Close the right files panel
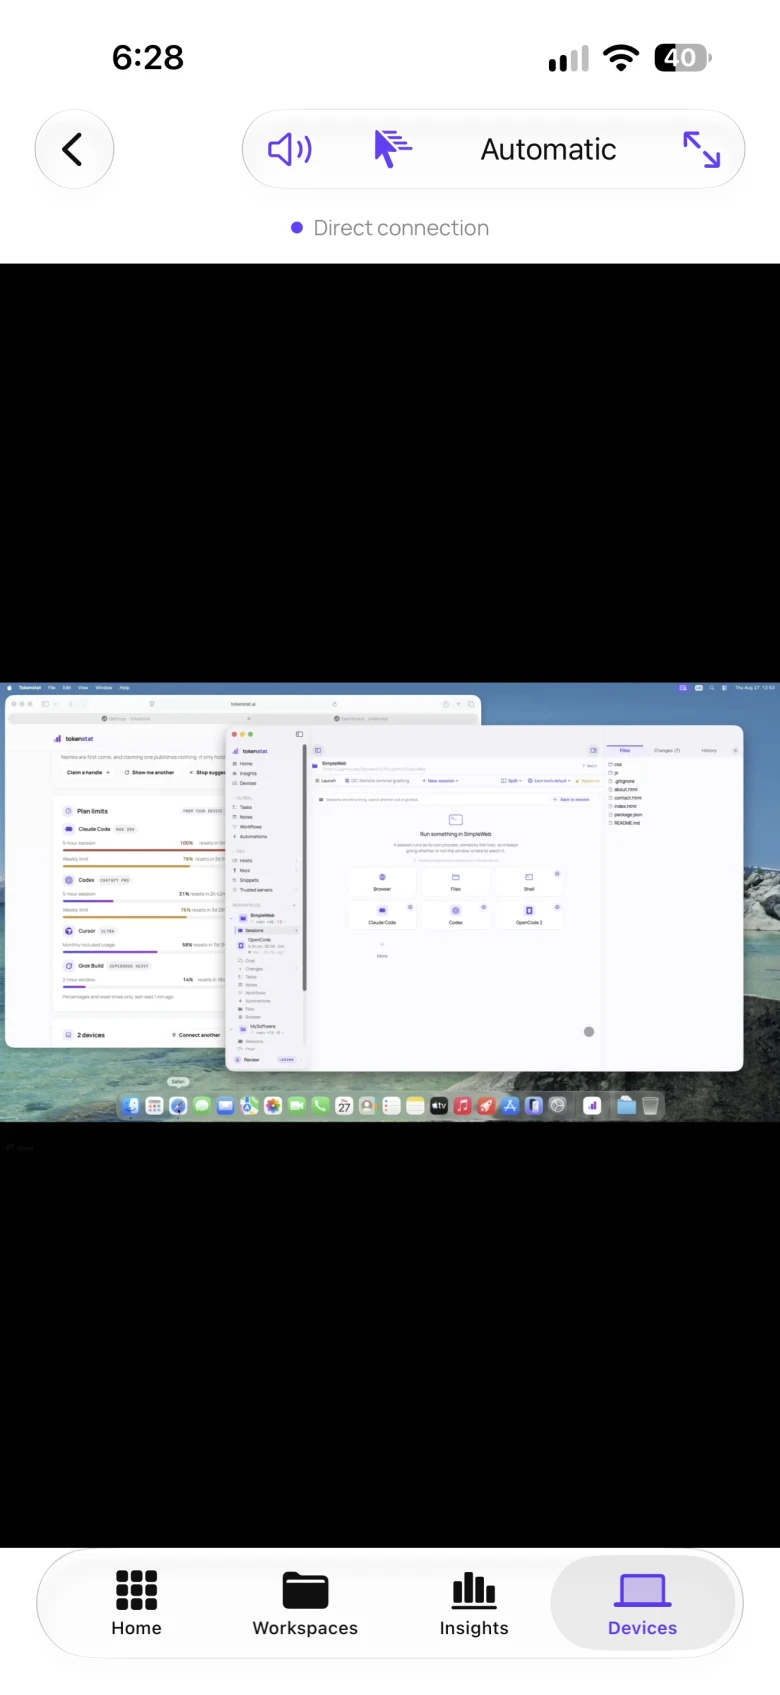 click(x=735, y=750)
